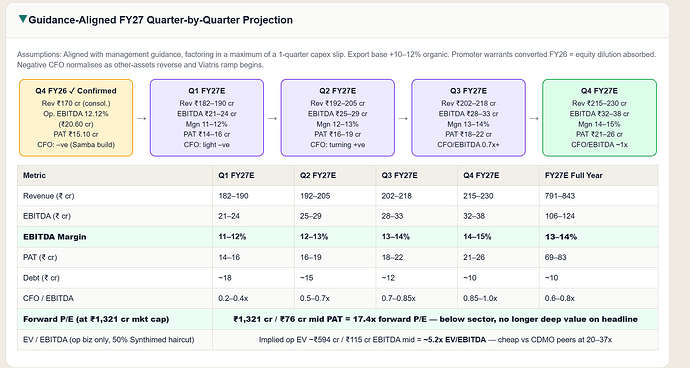
Task: Click the full-year PAT value 69–83
Action: 555,257
